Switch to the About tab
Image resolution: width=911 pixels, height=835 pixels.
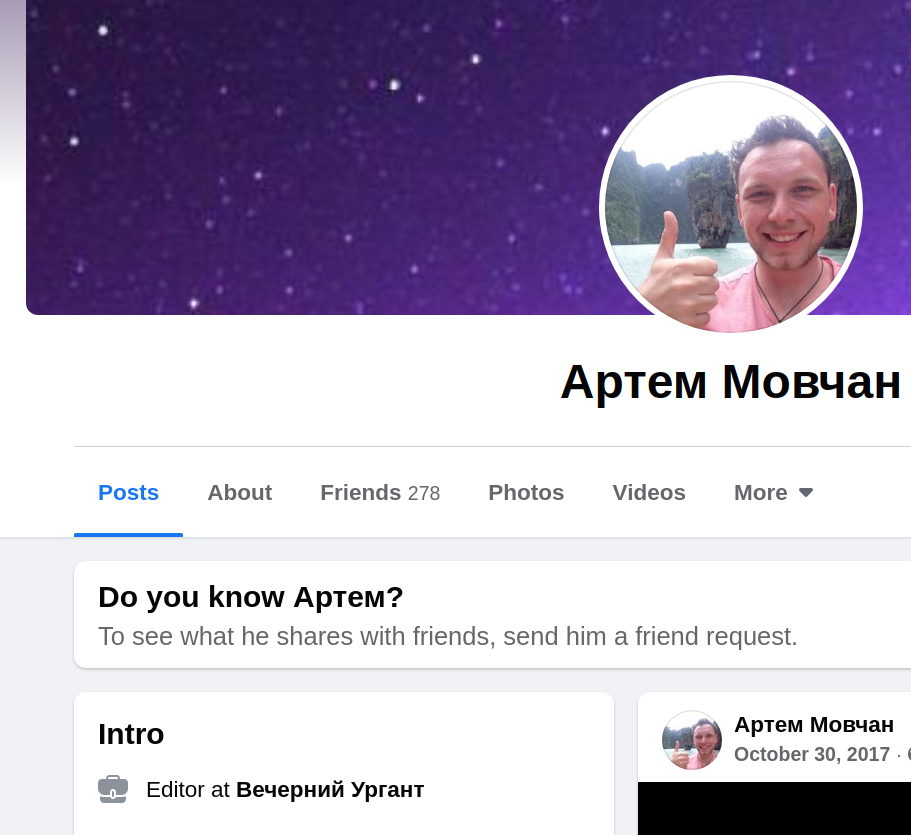(239, 493)
